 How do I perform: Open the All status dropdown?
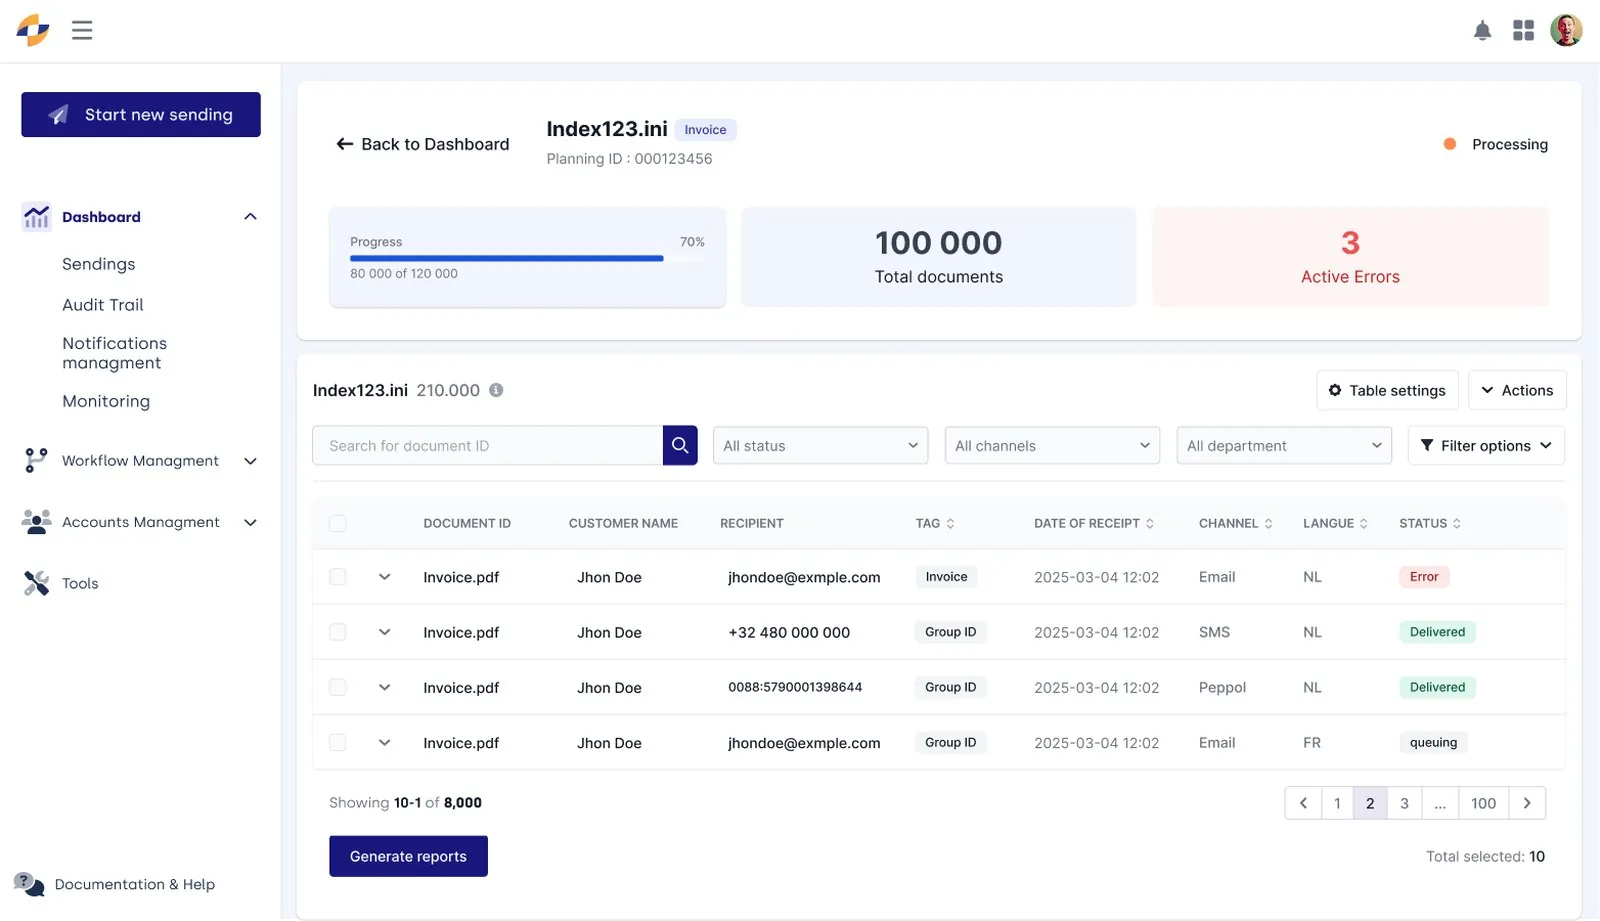pos(820,445)
